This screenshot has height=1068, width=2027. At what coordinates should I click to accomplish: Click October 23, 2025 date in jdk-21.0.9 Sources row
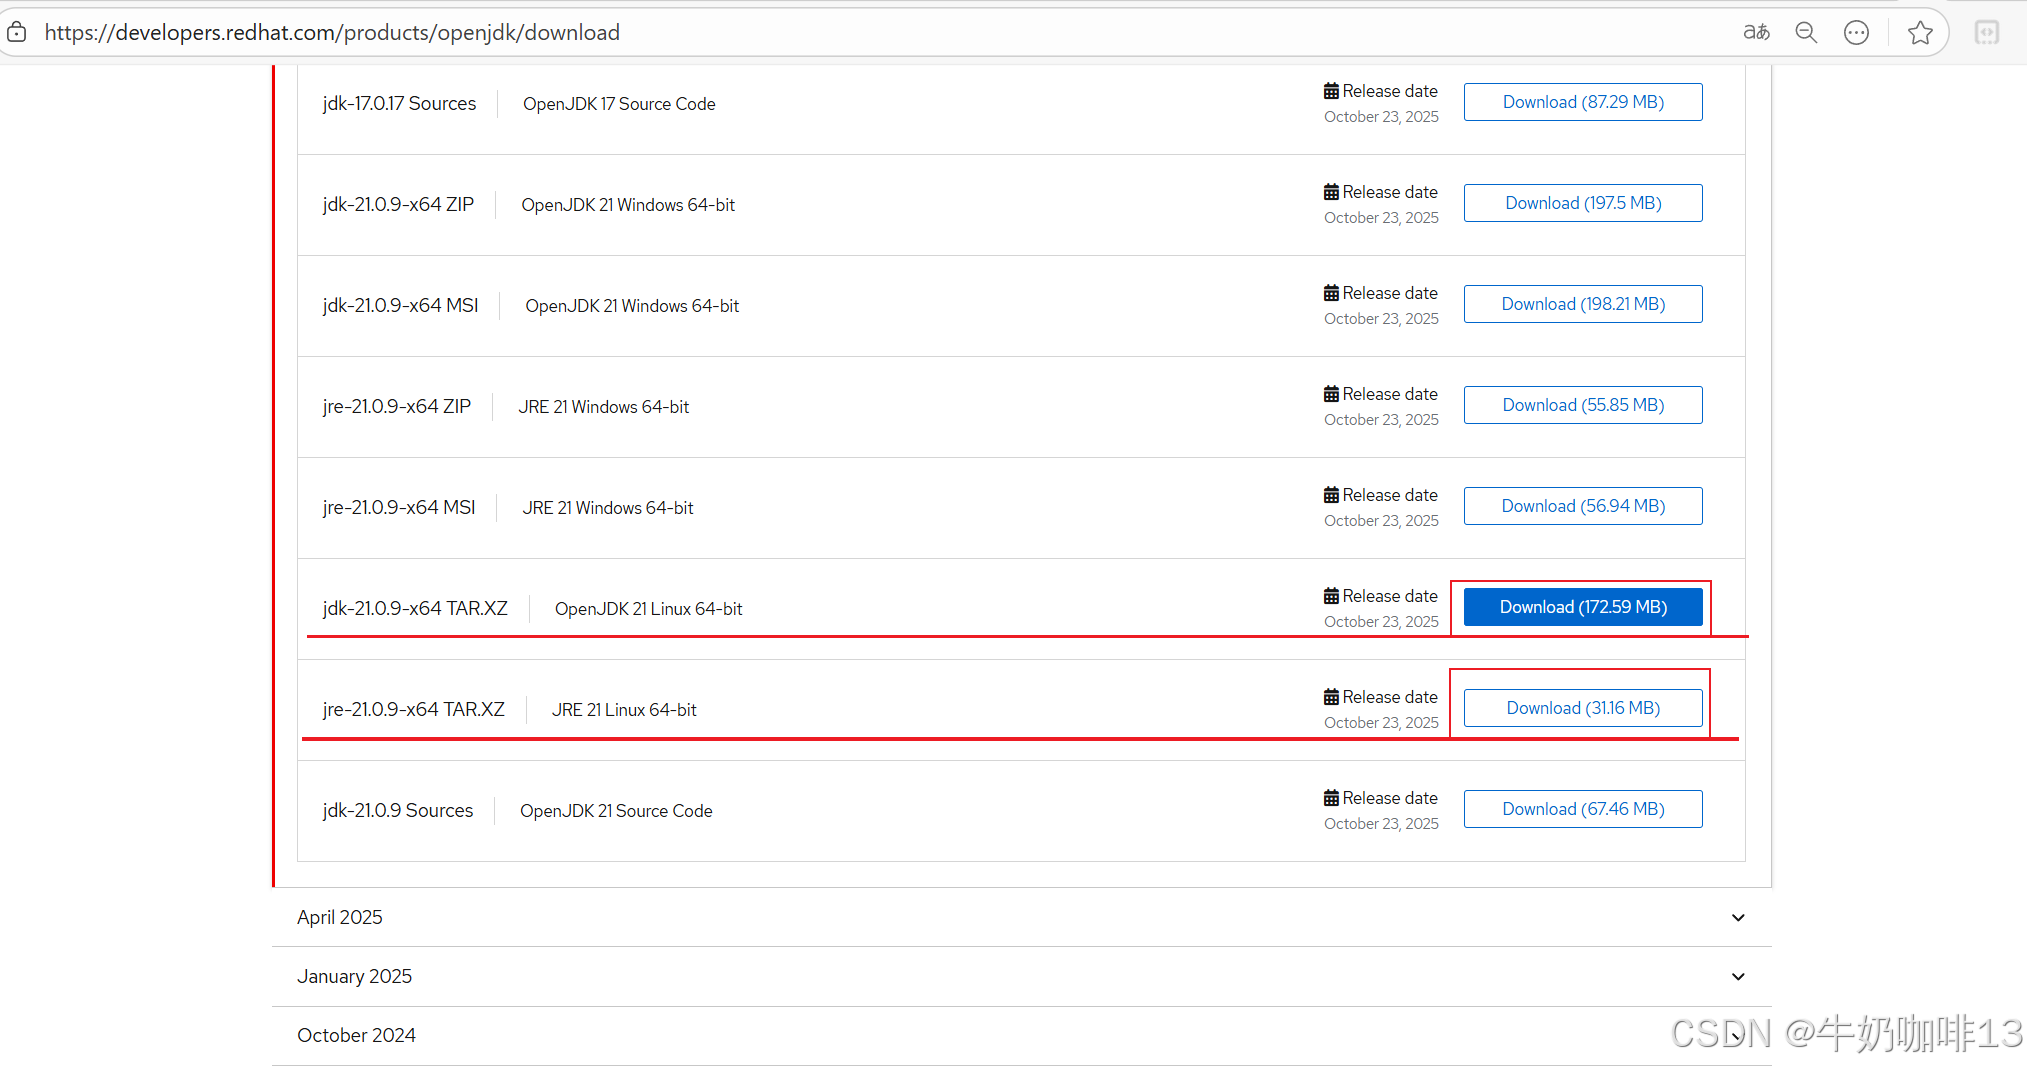click(x=1381, y=824)
